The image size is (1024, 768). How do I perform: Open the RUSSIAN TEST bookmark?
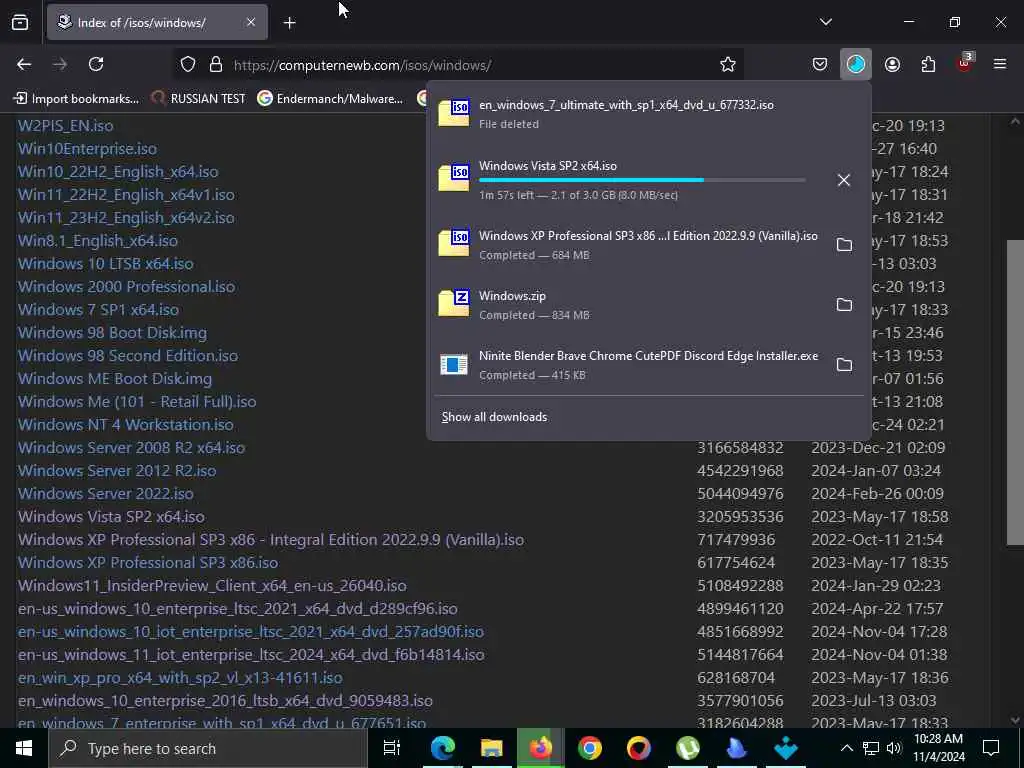[x=199, y=99]
